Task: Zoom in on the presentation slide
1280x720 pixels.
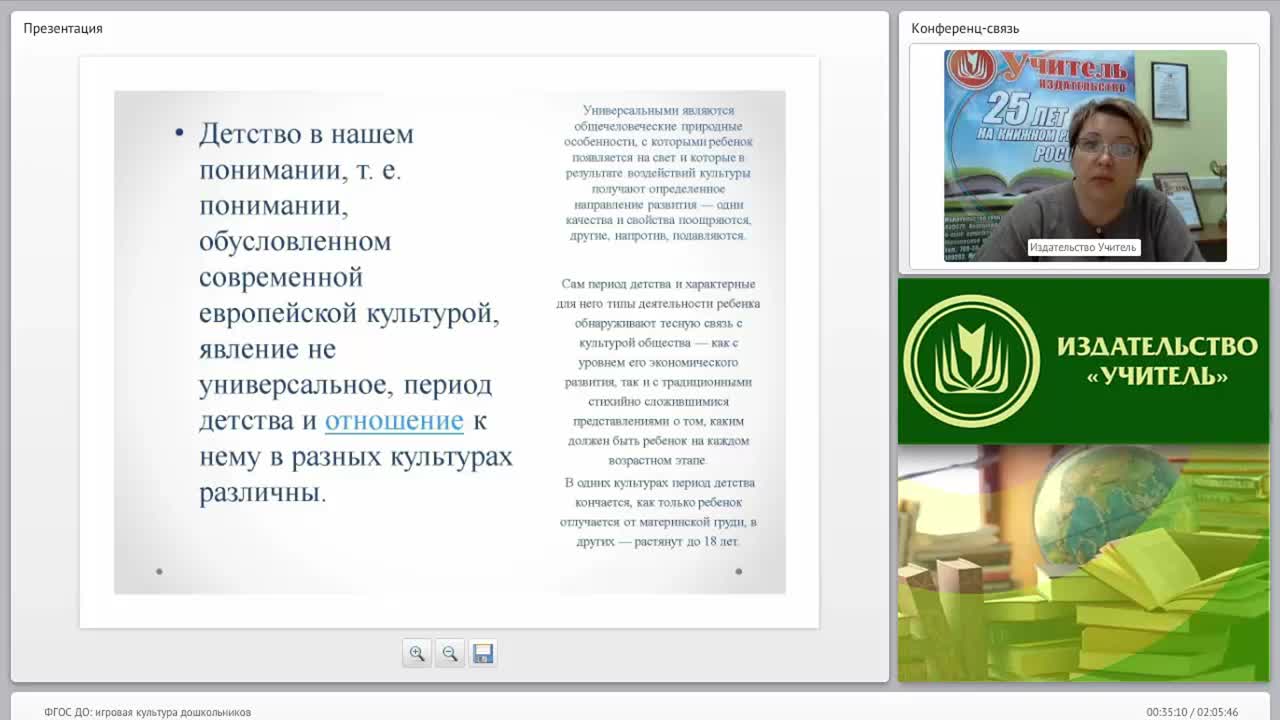Action: [417, 653]
